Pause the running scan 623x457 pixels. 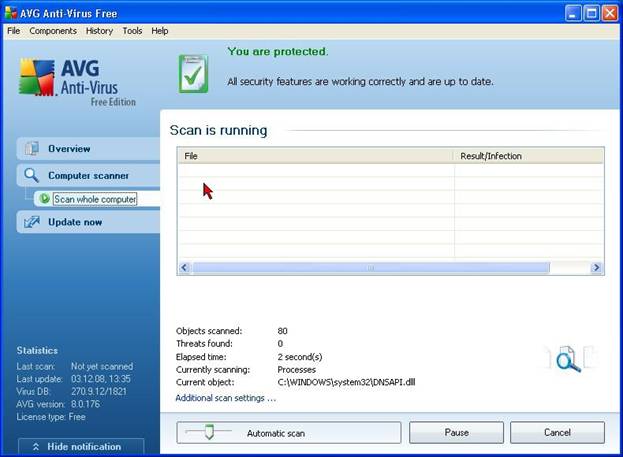click(457, 432)
